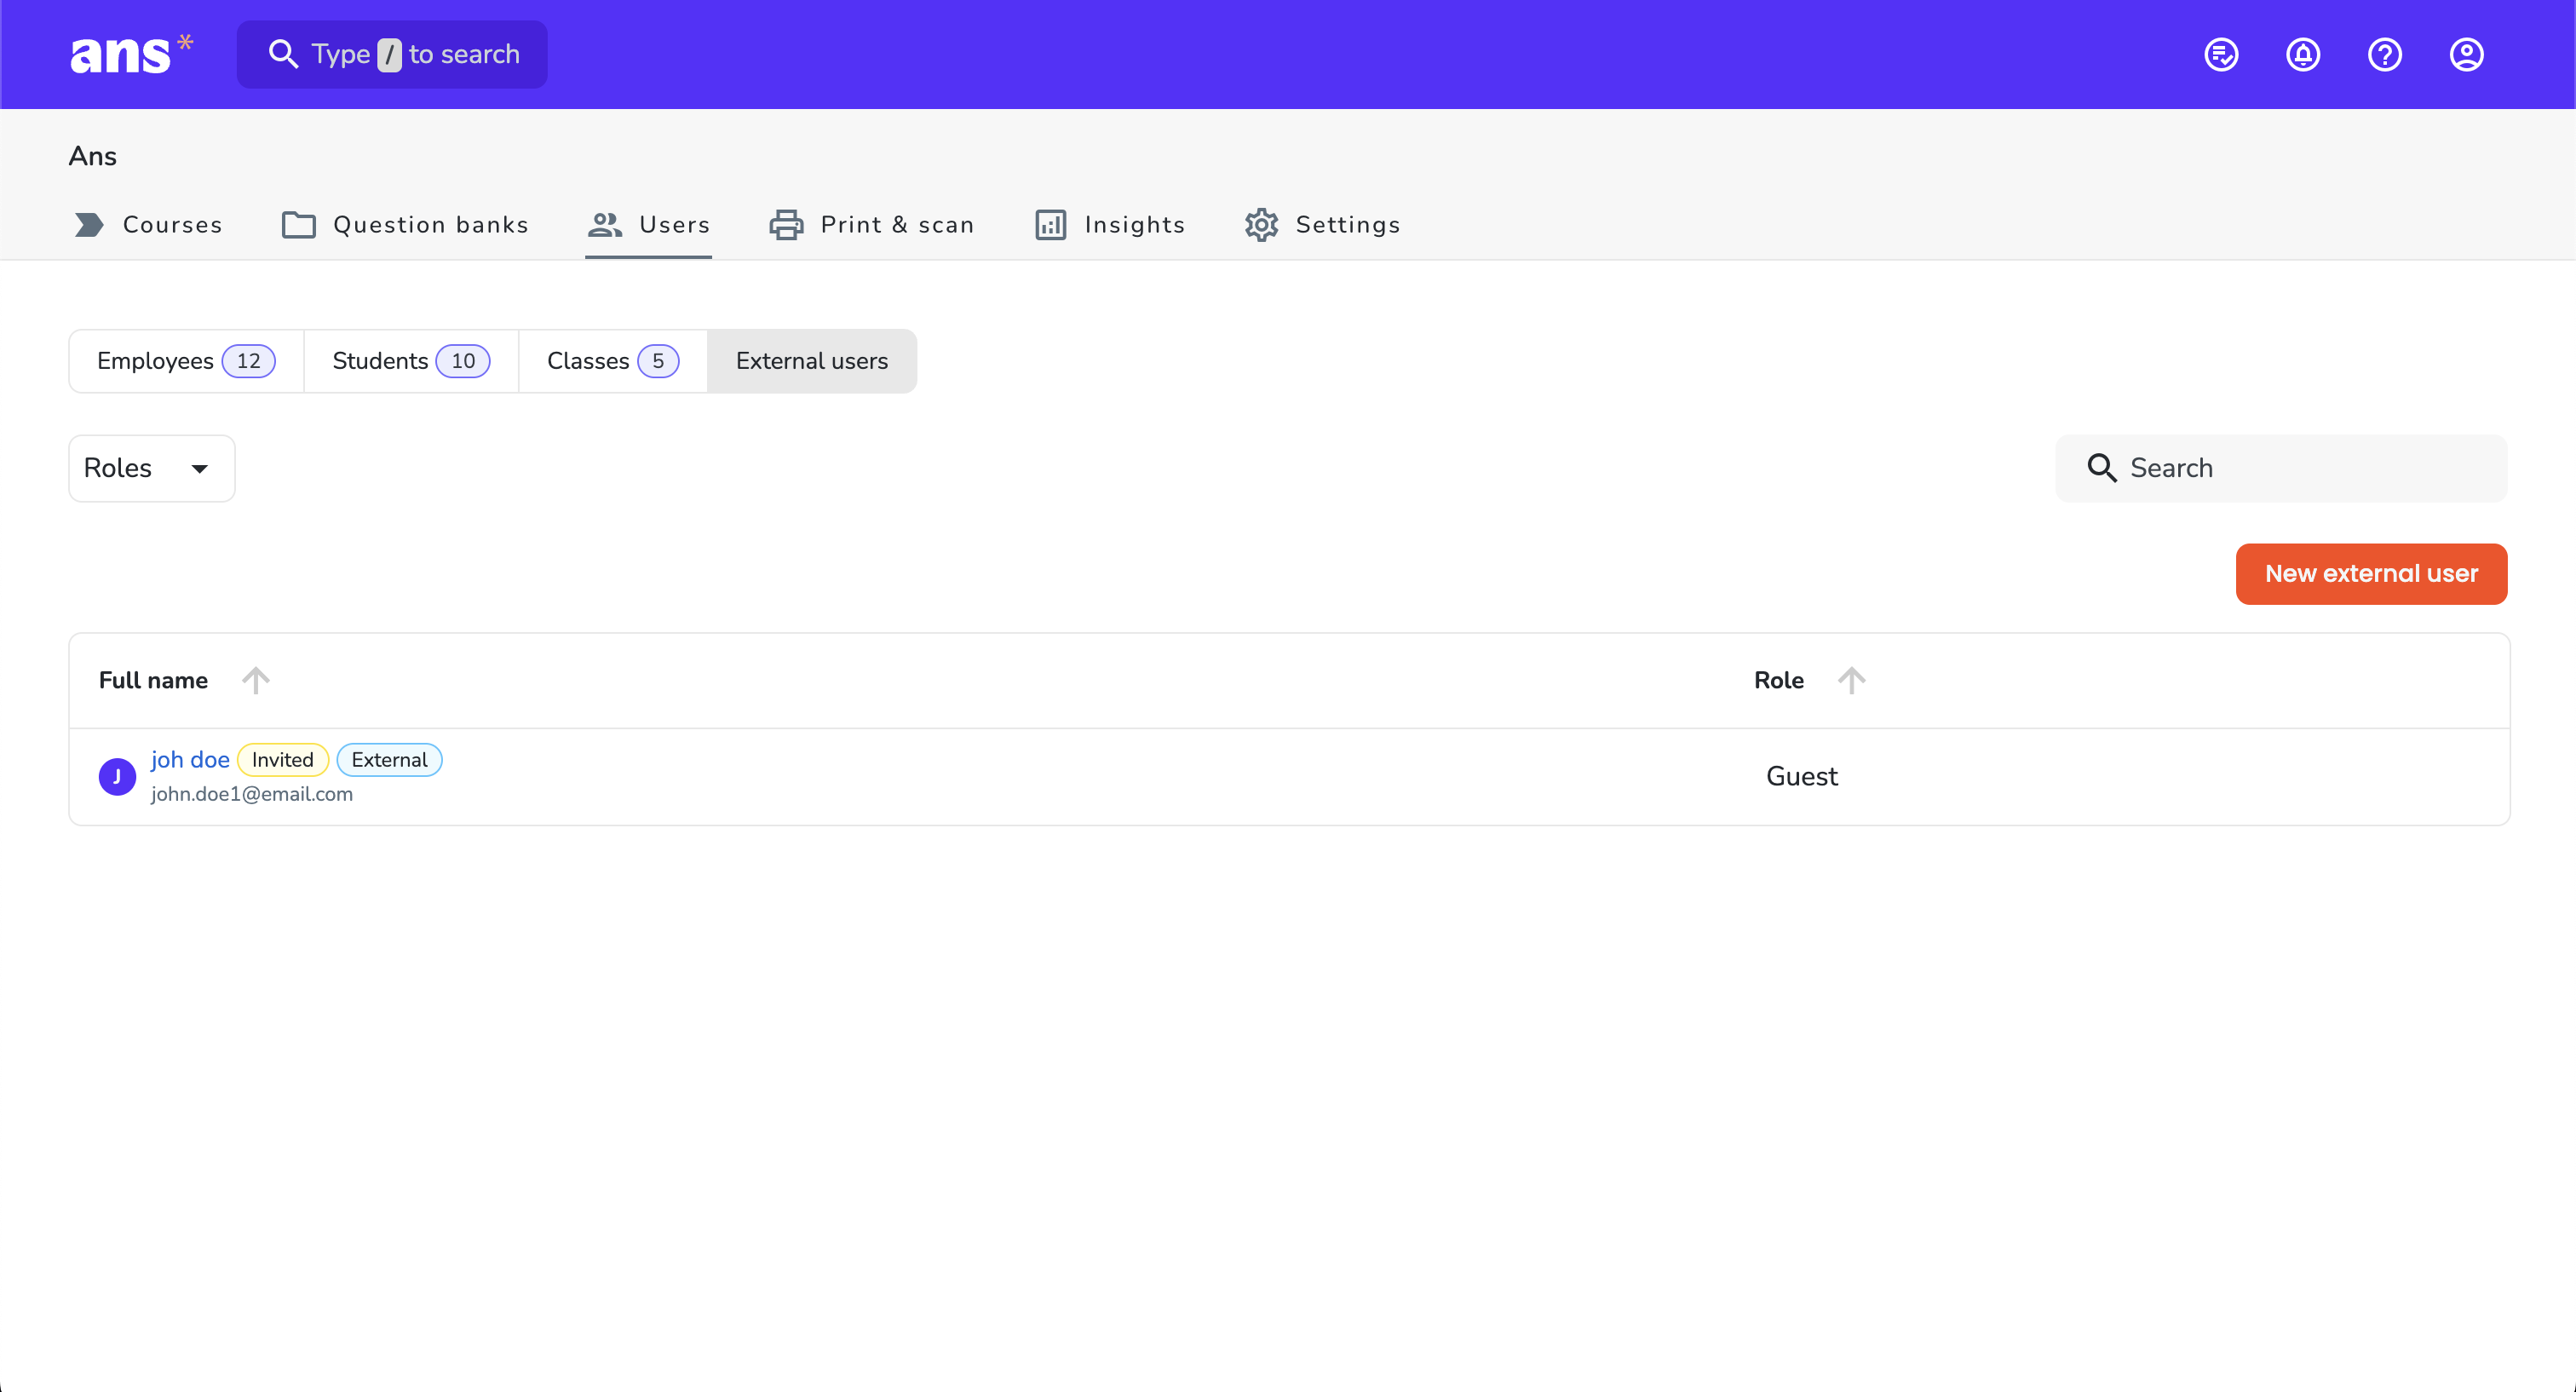Click the J avatar of joh doe
The image size is (2576, 1392).
click(x=117, y=777)
